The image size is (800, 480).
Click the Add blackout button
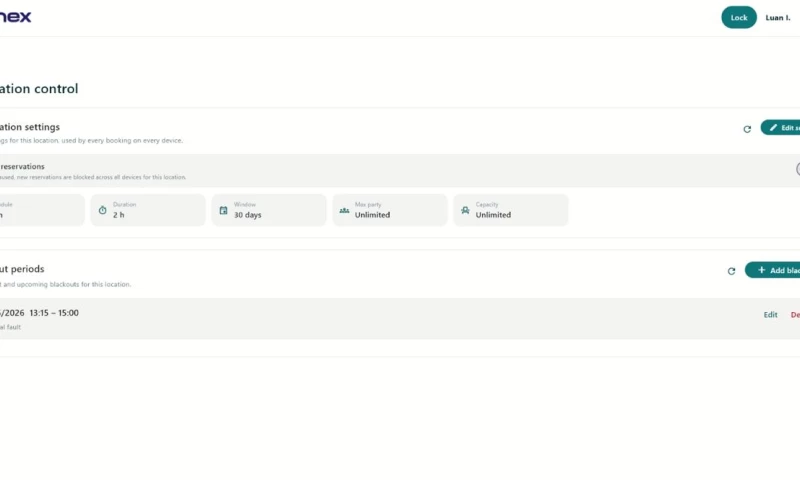tap(772, 270)
